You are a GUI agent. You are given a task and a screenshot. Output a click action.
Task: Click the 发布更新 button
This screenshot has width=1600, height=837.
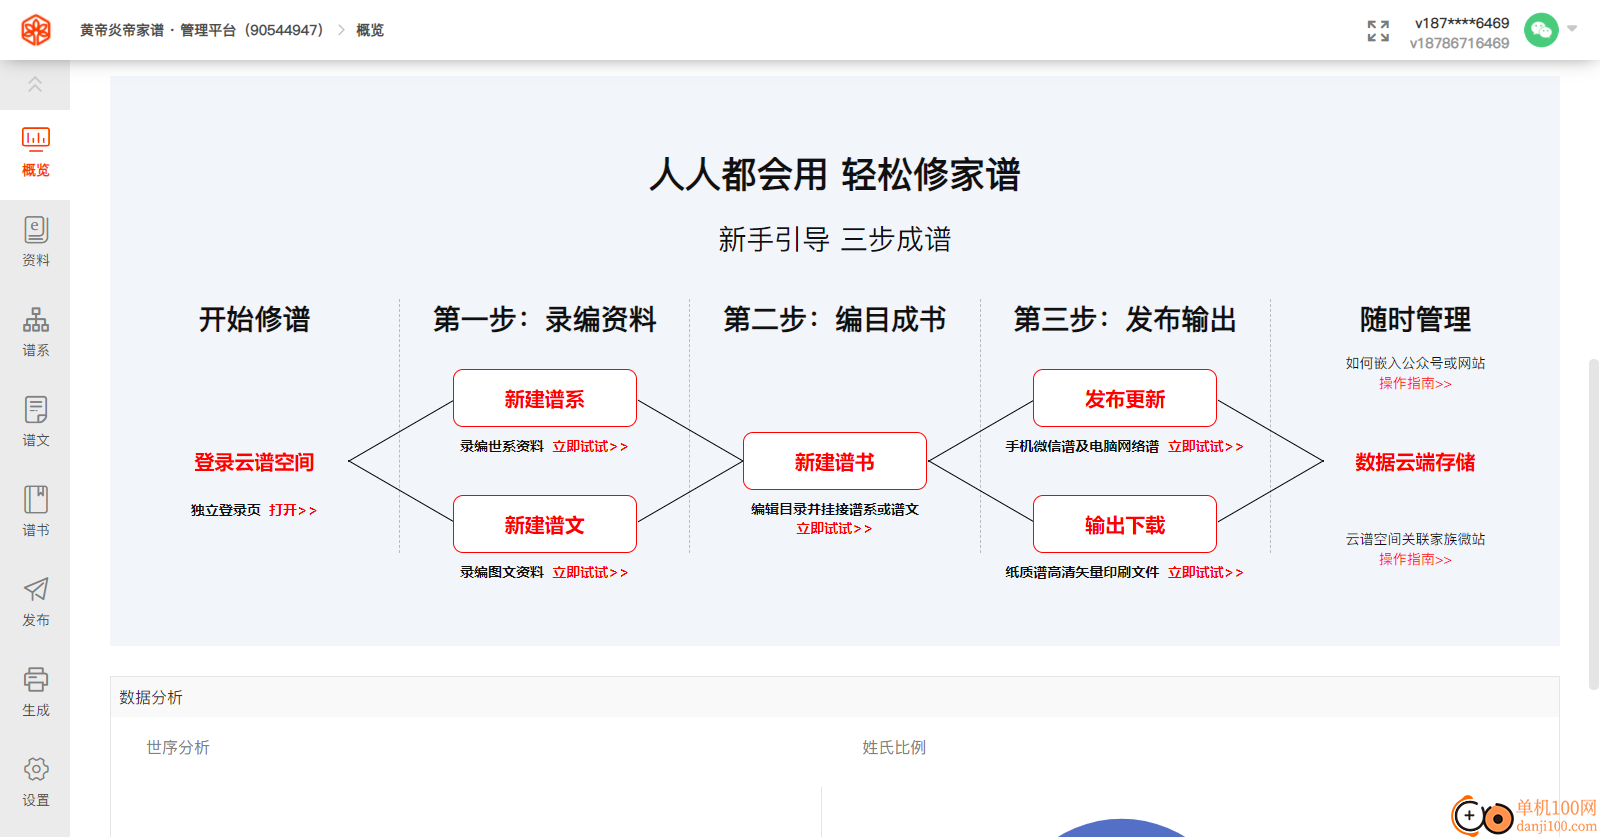coord(1125,398)
